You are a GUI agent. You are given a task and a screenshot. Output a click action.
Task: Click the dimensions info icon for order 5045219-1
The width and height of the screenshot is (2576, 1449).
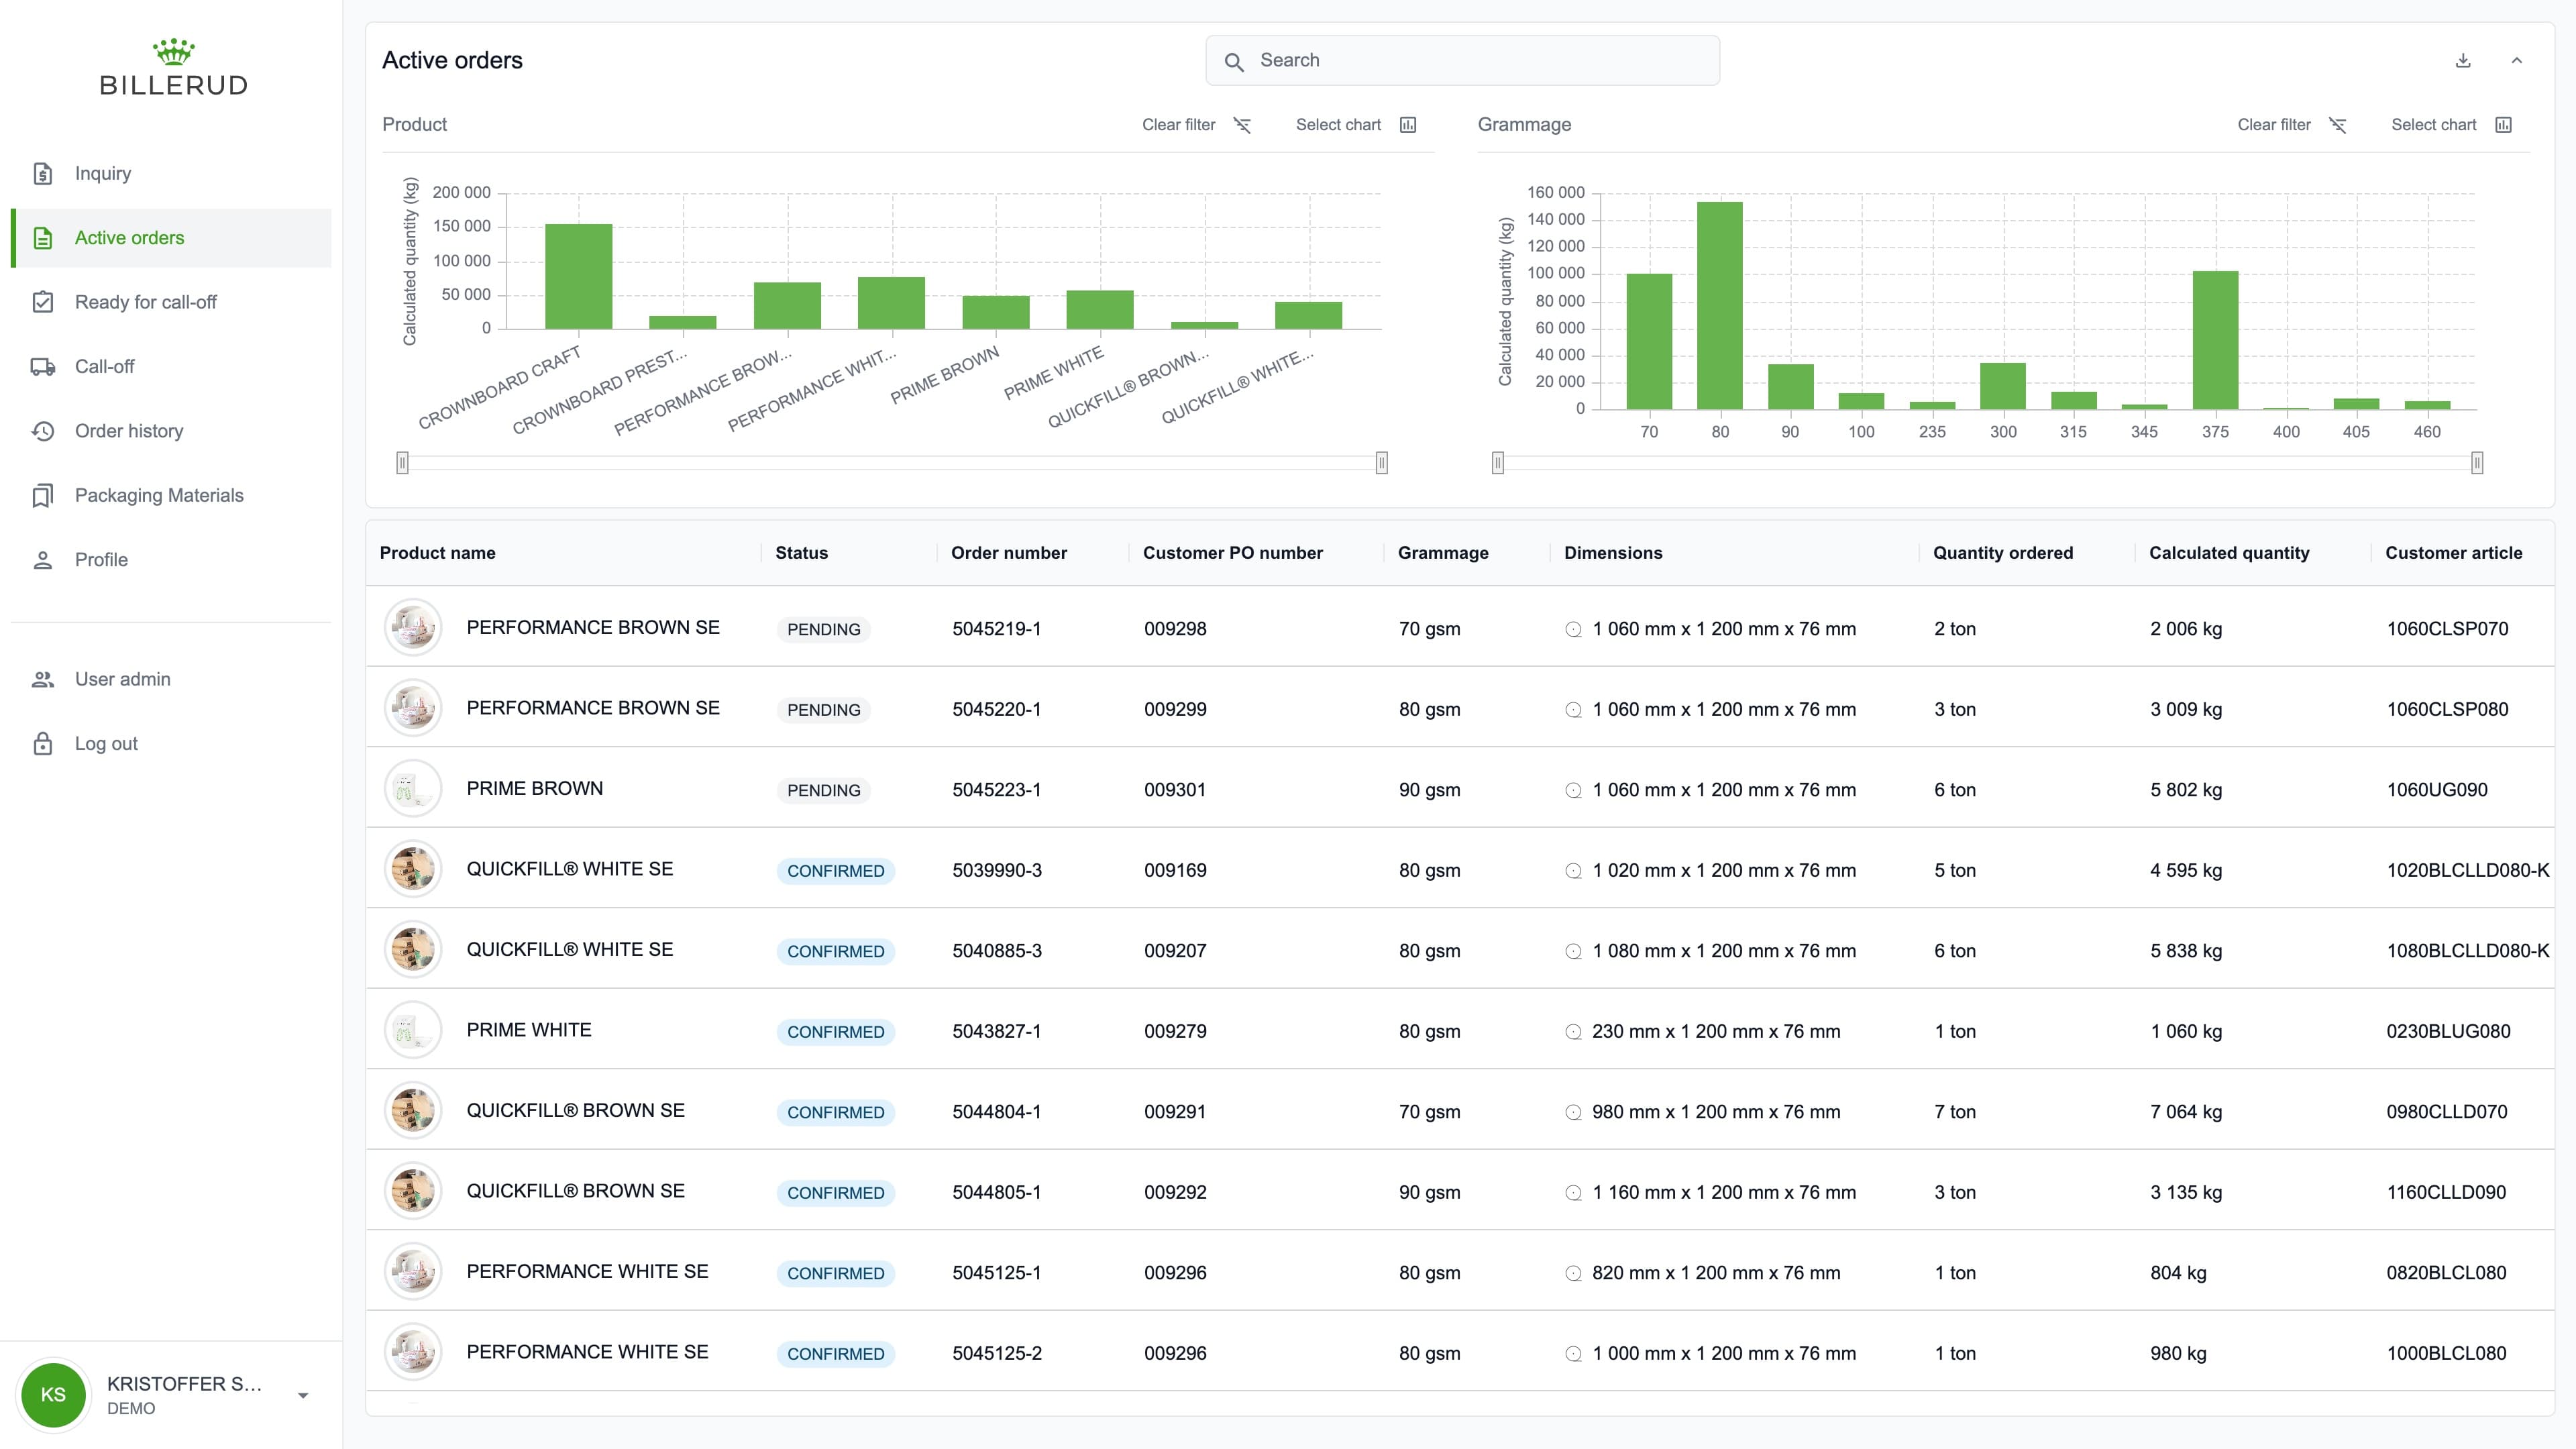(1573, 630)
